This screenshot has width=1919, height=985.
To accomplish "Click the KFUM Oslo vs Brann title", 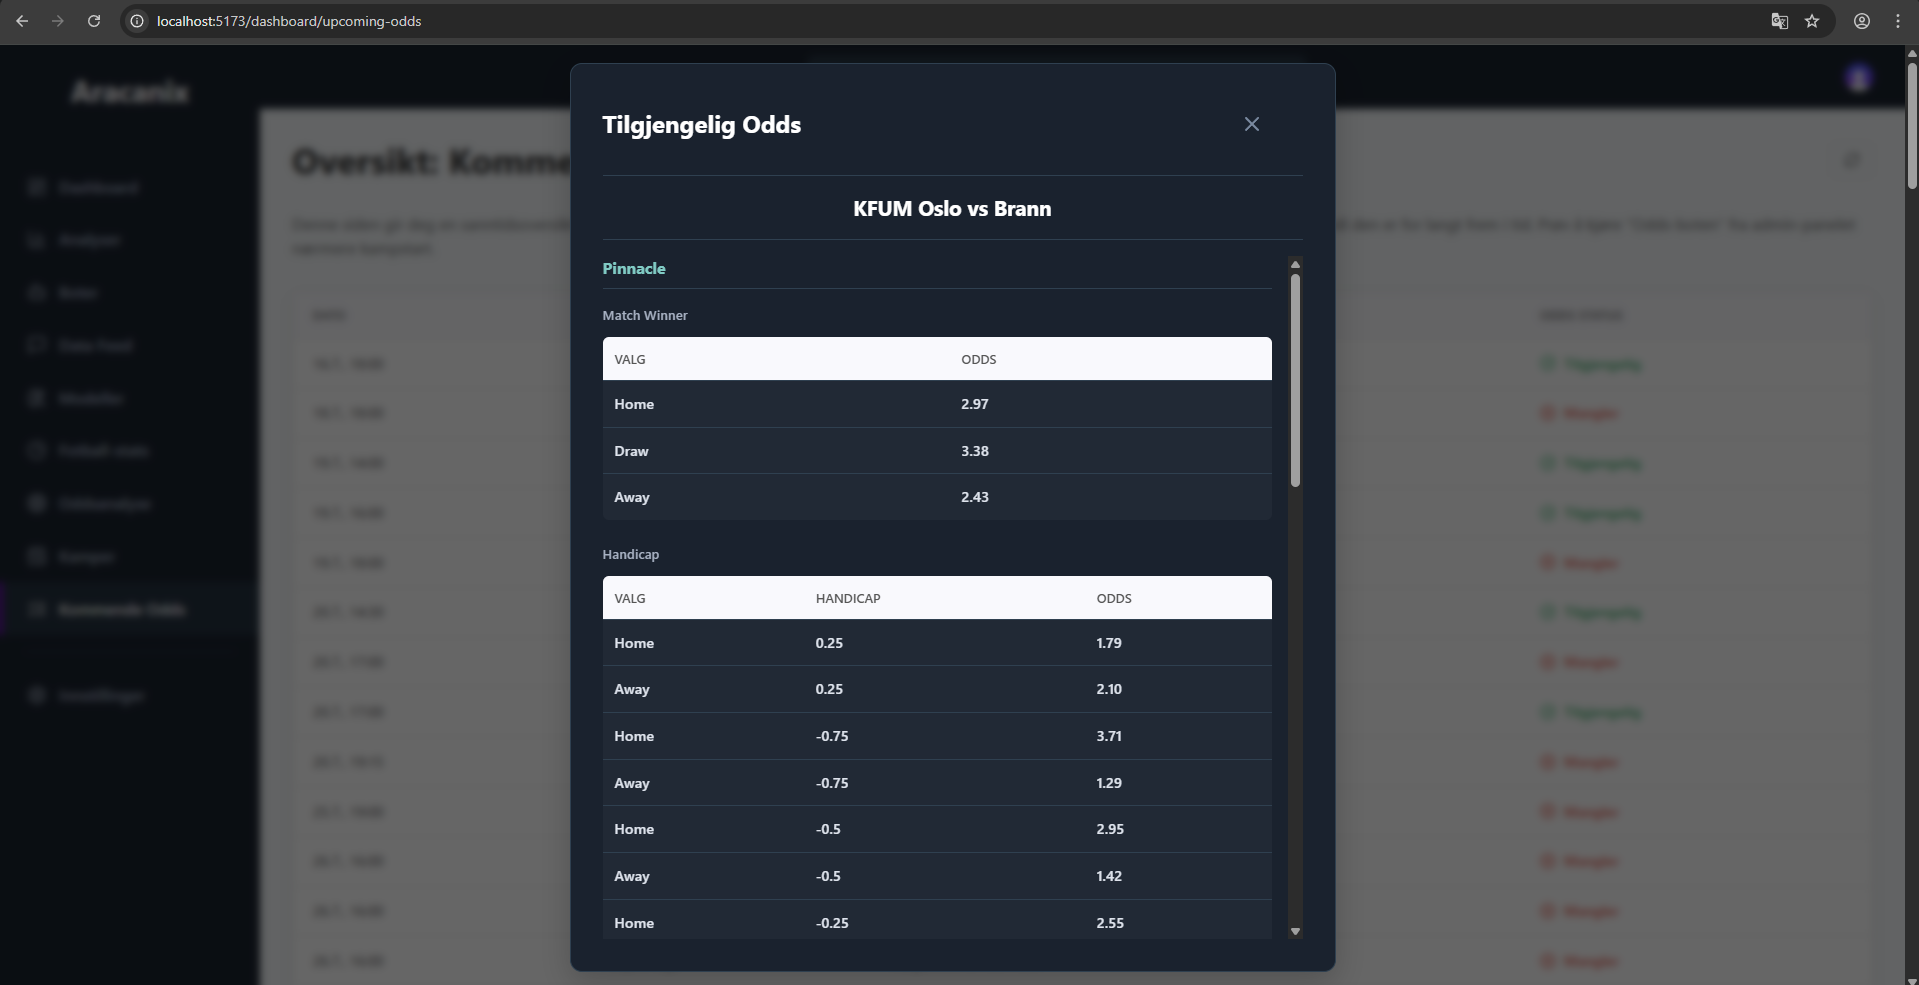I will click(x=952, y=209).
